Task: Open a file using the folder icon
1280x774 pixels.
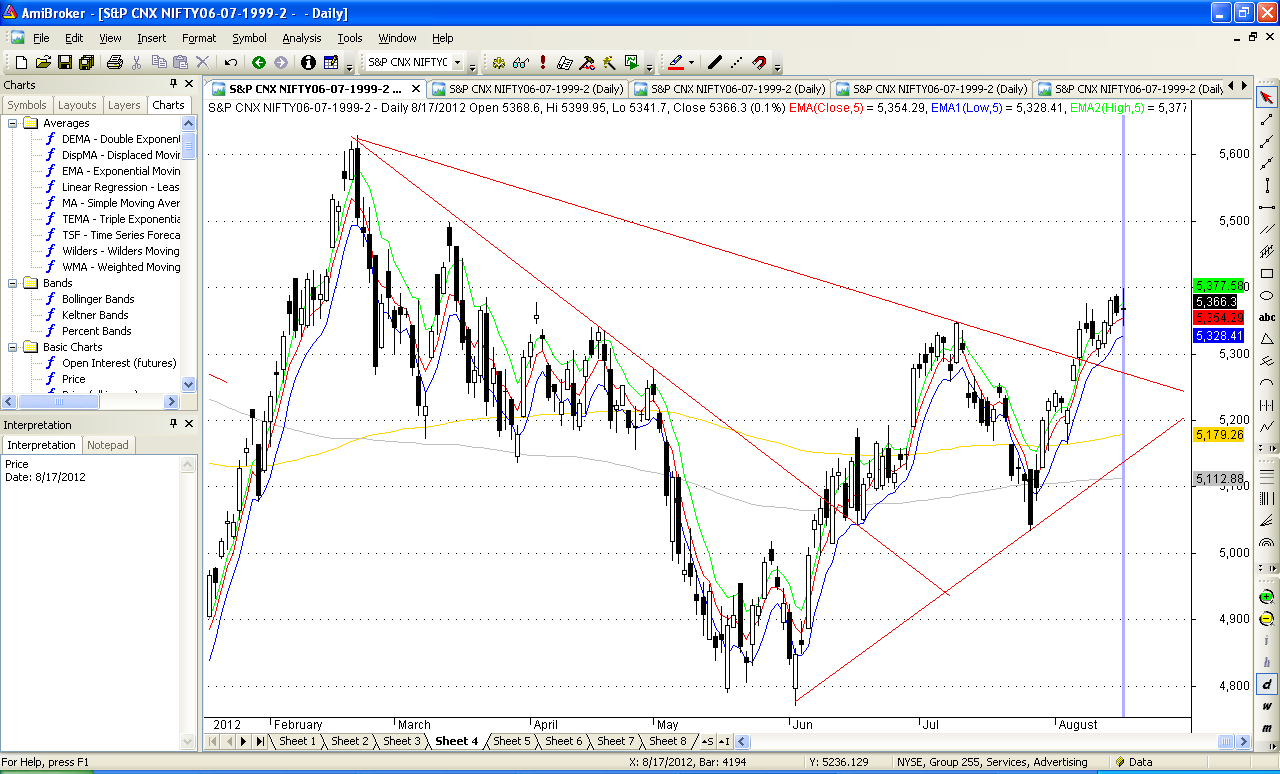Action: 43,62
